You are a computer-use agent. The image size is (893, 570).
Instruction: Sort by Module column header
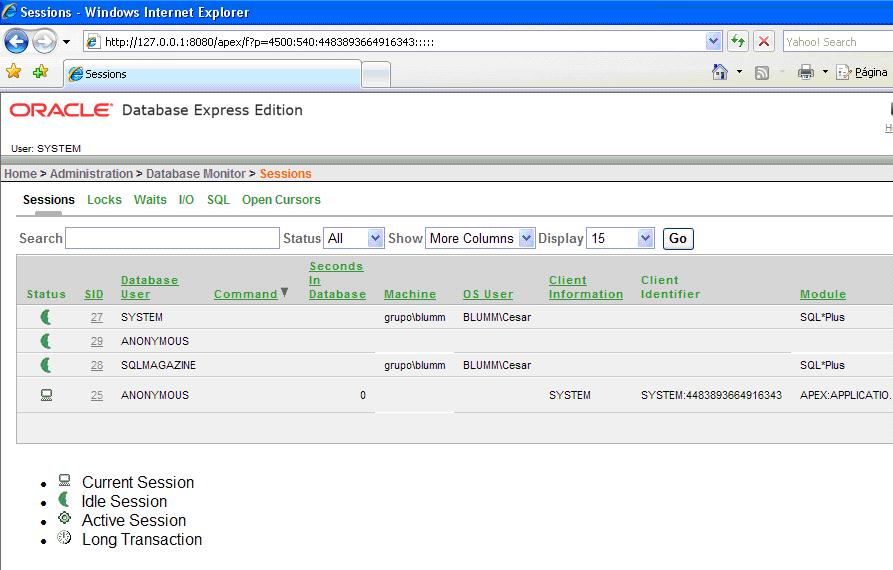coord(823,294)
